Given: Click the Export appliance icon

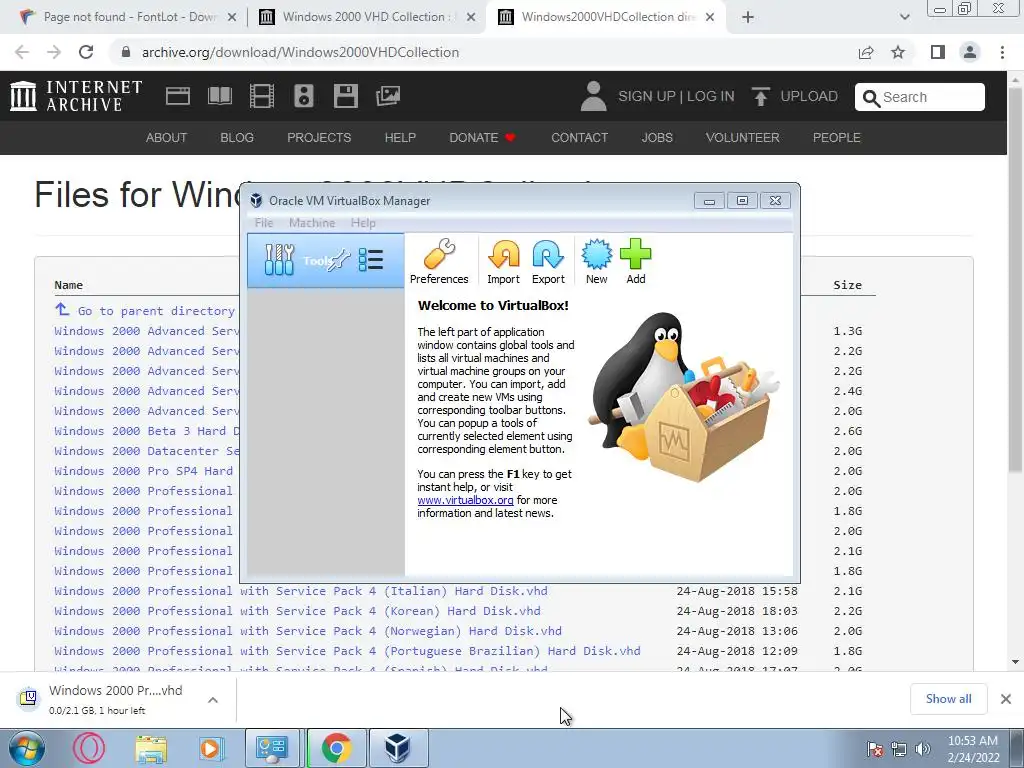Looking at the screenshot, I should [548, 255].
